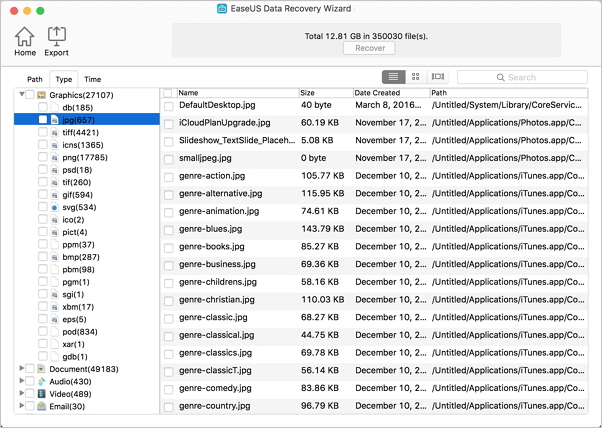Click the EaseUS app icon in title bar
Viewport: 602px width, 428px height.
click(222, 8)
